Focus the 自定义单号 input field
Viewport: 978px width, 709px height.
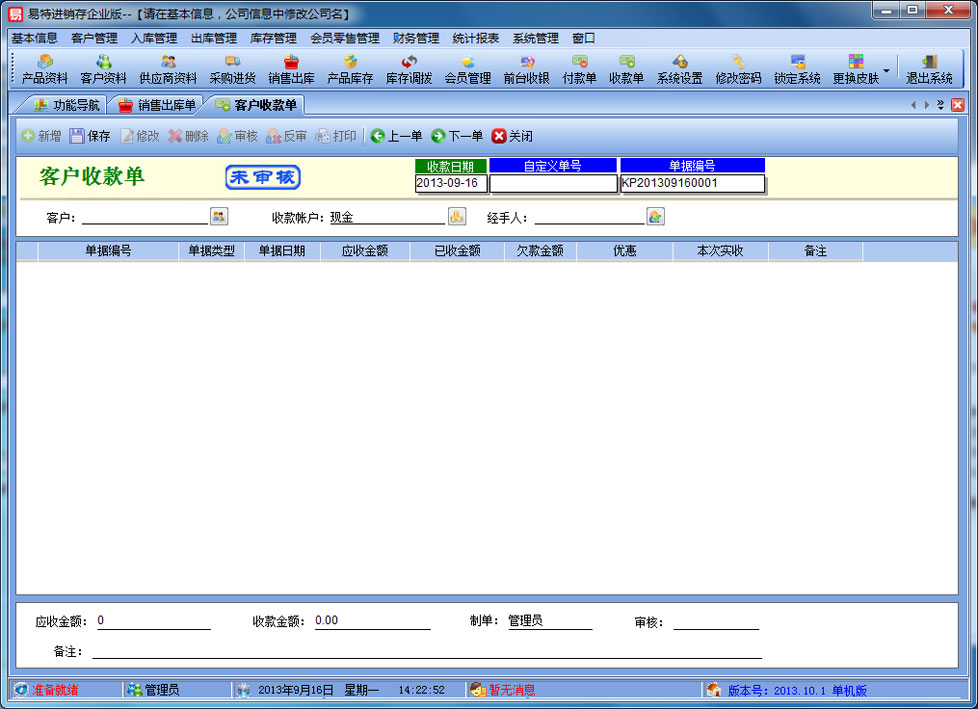click(553, 183)
